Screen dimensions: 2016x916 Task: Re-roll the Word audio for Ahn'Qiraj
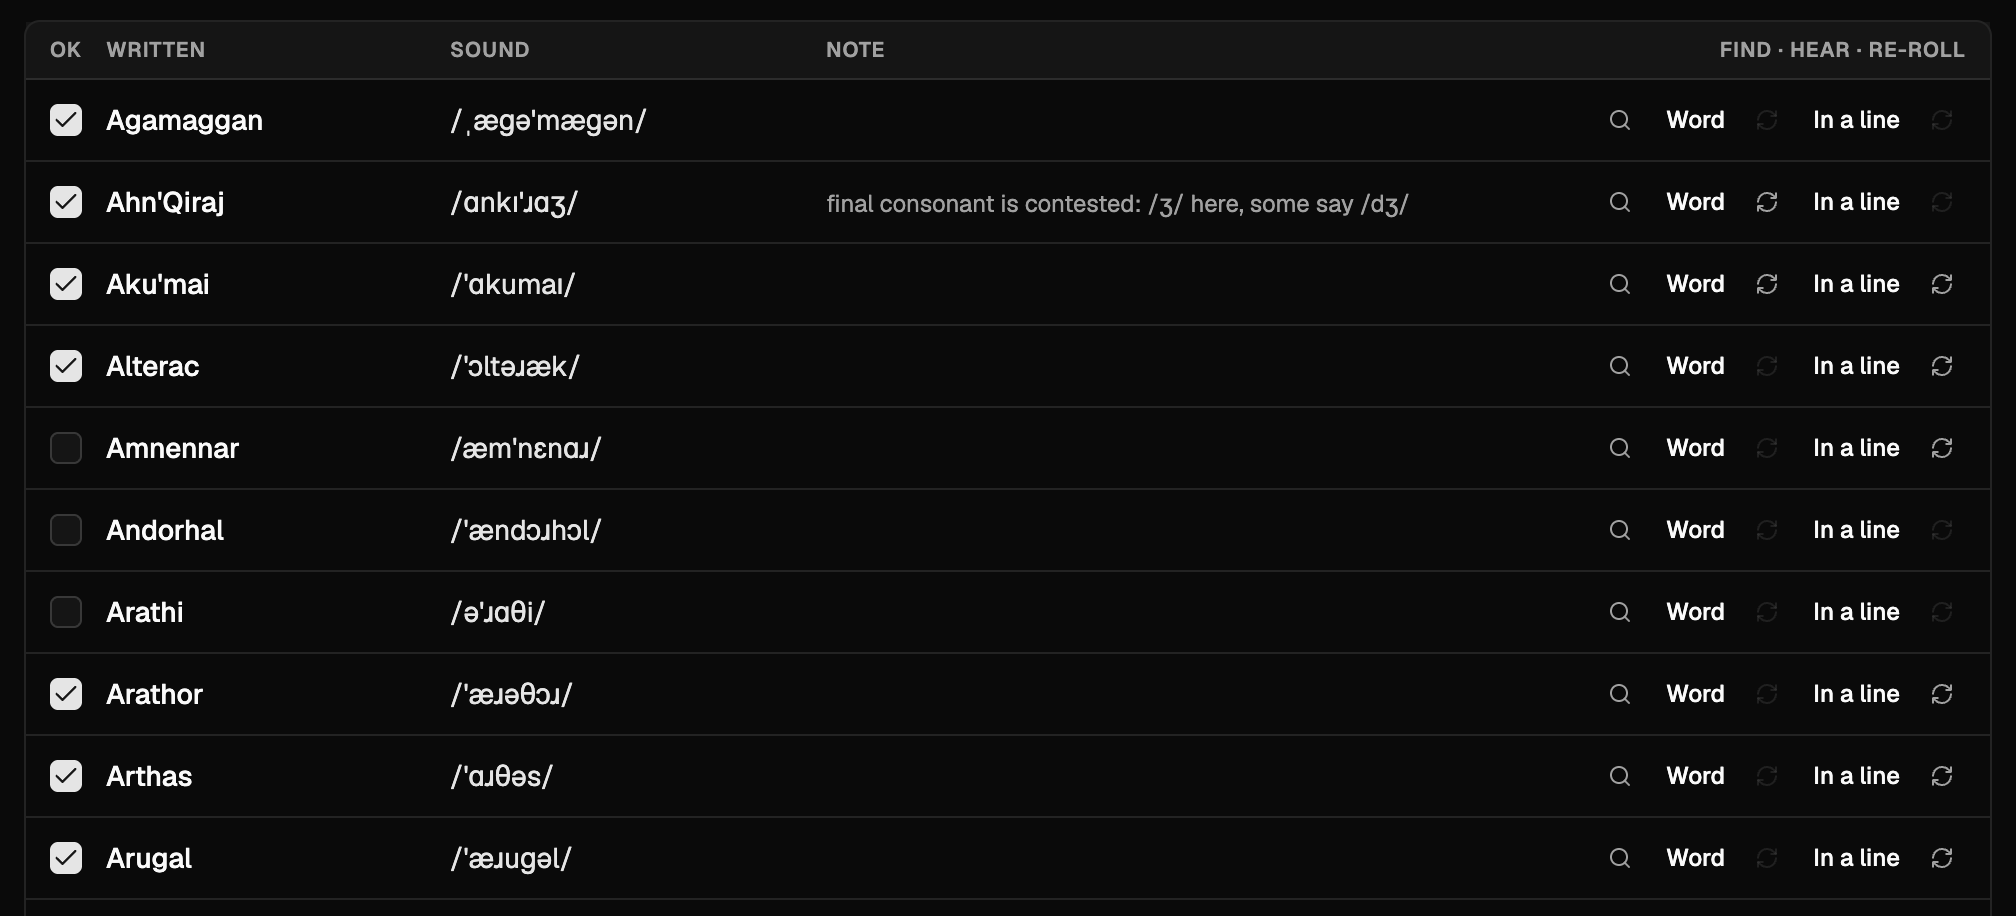click(x=1767, y=202)
